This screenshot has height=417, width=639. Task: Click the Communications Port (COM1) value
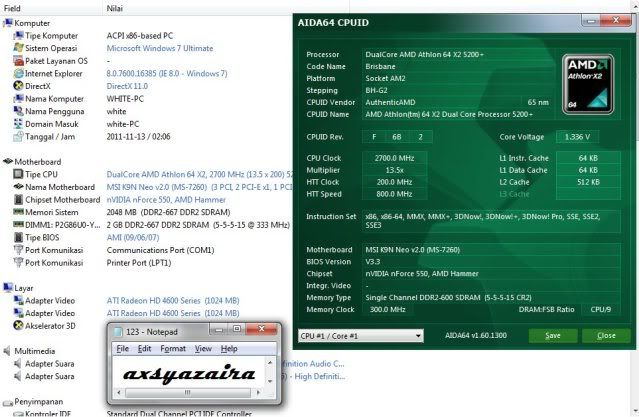point(161,250)
